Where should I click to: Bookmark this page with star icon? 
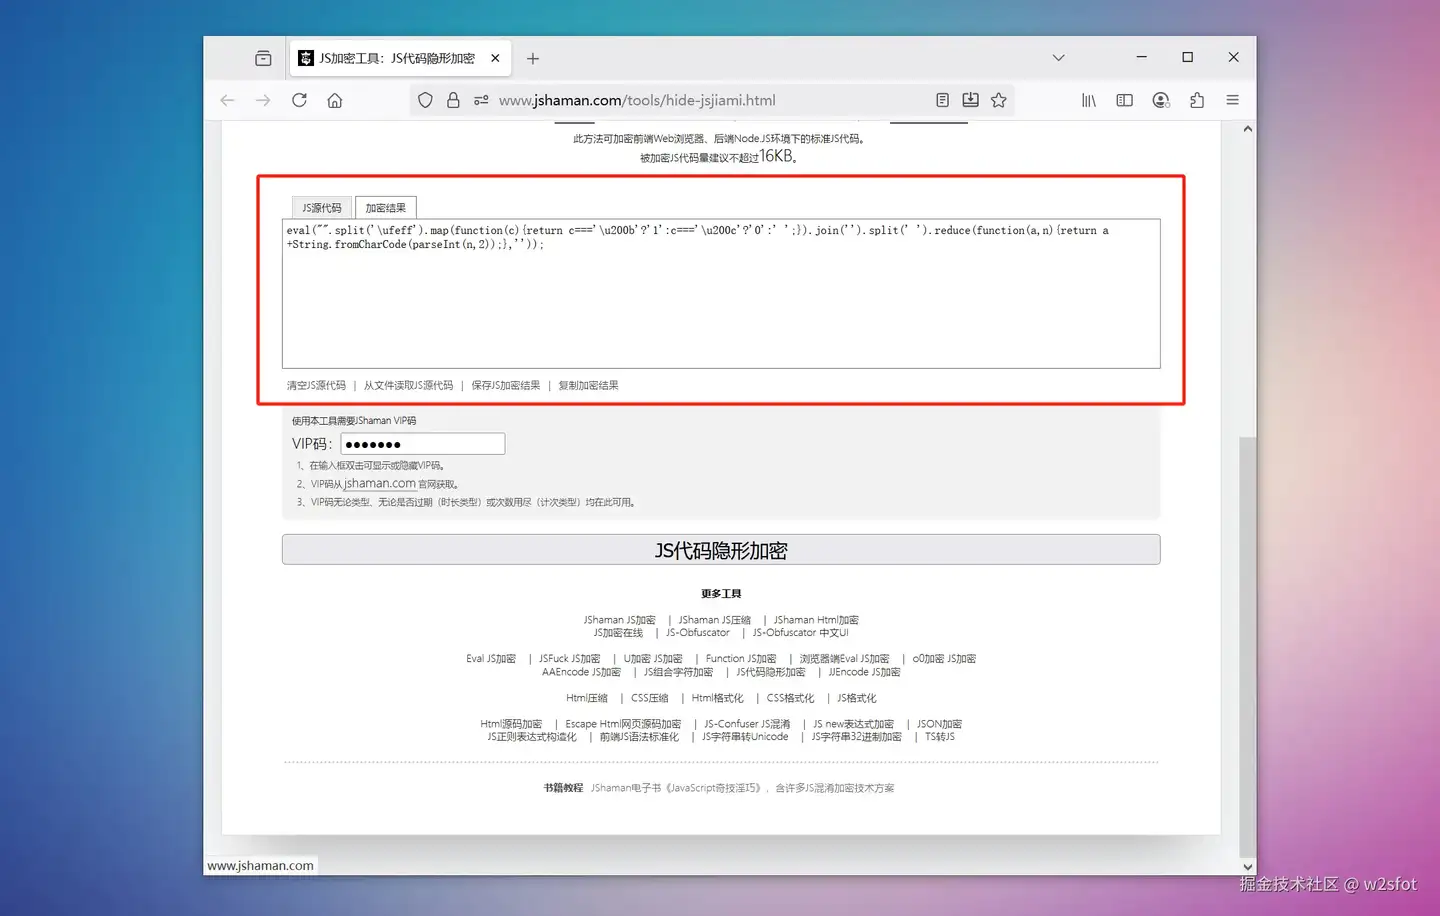point(998,100)
